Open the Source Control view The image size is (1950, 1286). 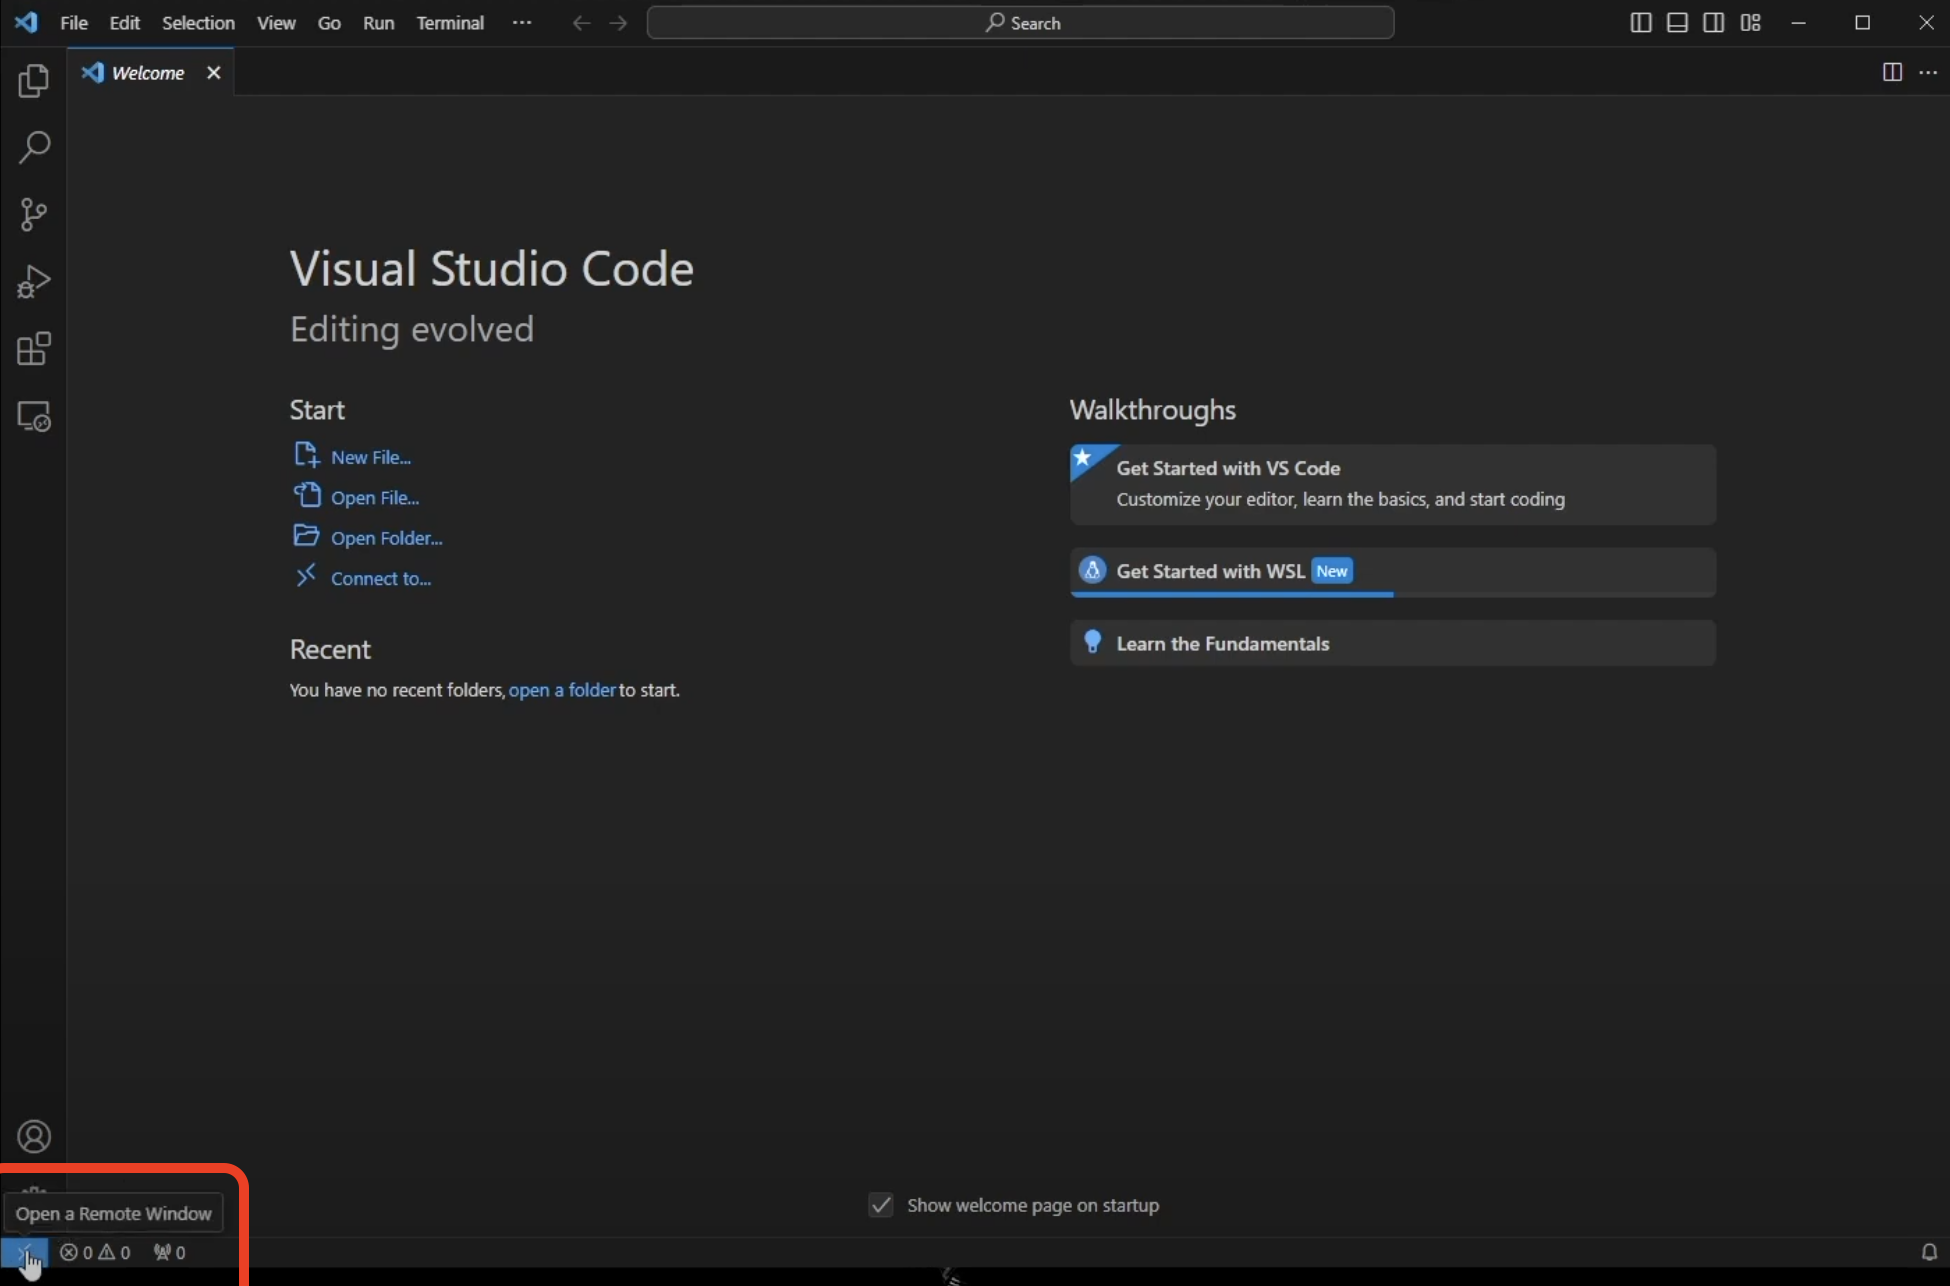pyautogui.click(x=33, y=215)
